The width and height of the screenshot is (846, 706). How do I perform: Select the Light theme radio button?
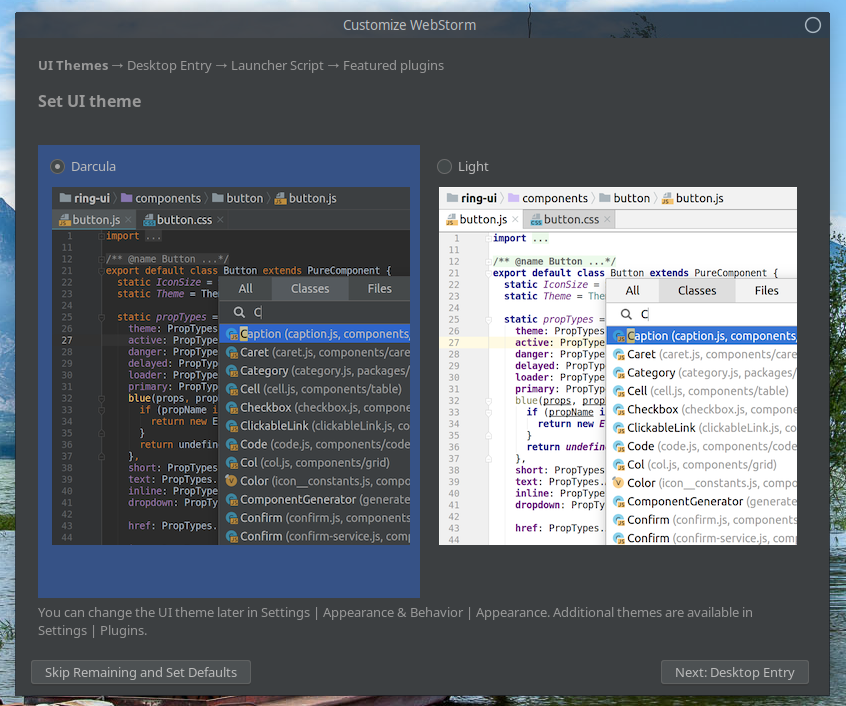pos(444,167)
